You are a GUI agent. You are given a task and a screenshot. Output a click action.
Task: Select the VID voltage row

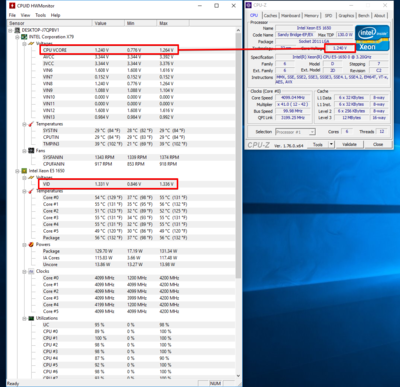click(107, 184)
